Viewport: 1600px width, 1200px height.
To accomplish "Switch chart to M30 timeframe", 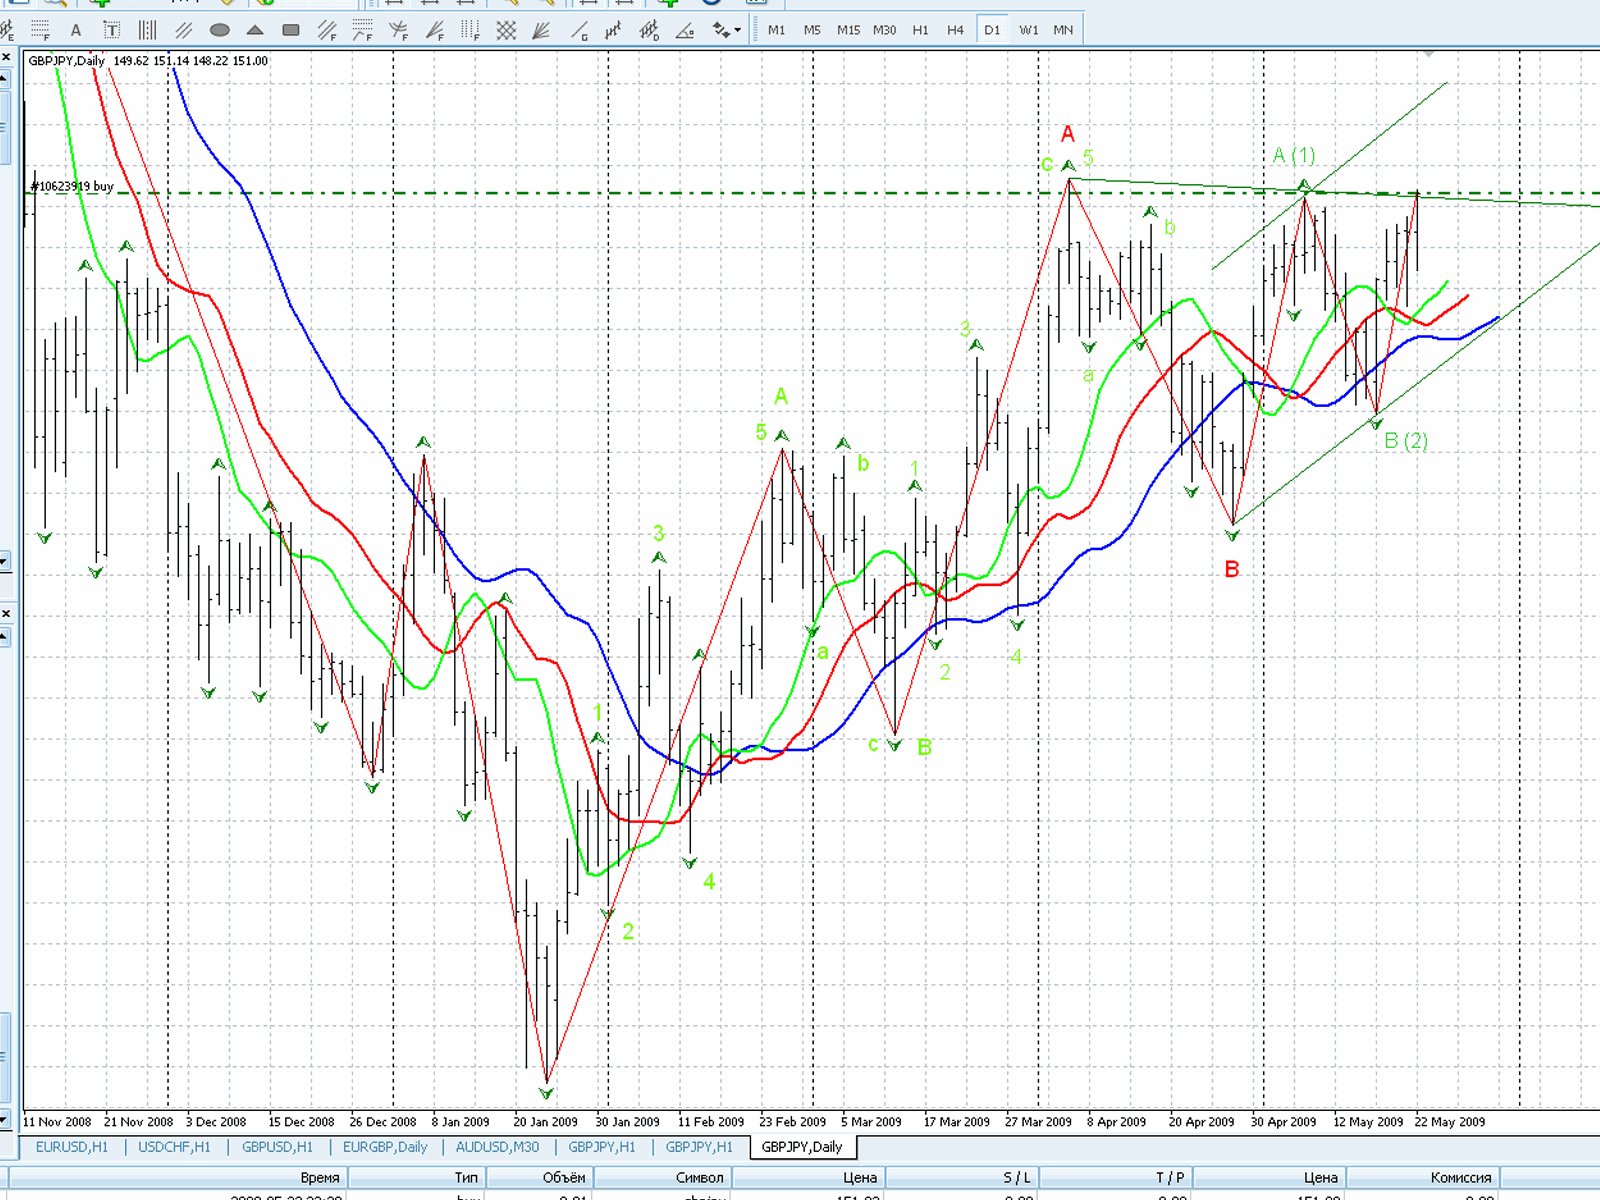I will 884,30.
